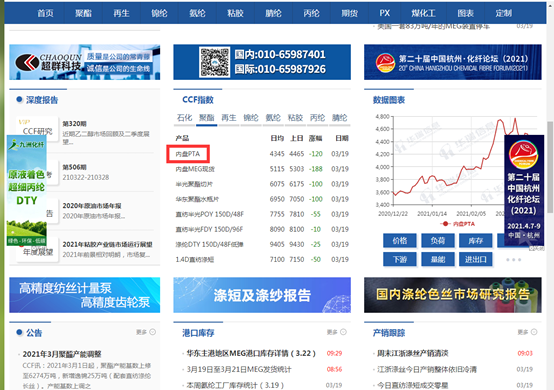Screen dimensions: 554x390
Task: Open the 九洲化纤 floating side ad
Action: 26,190
